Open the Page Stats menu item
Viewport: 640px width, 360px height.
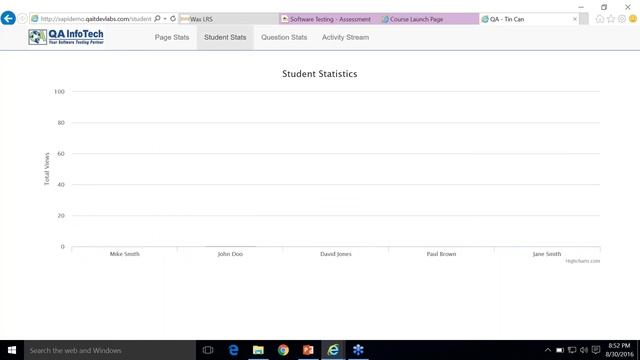(172, 37)
